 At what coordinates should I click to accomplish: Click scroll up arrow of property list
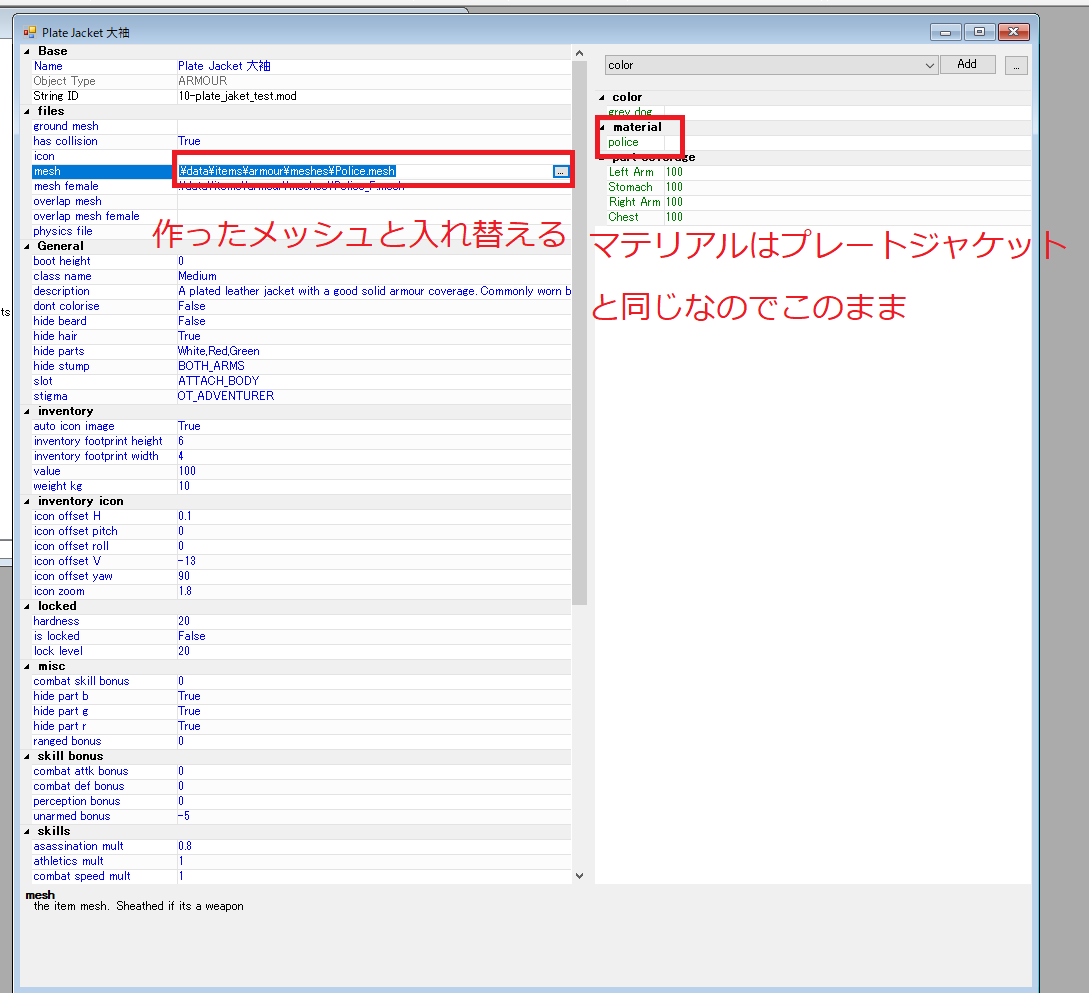point(579,53)
